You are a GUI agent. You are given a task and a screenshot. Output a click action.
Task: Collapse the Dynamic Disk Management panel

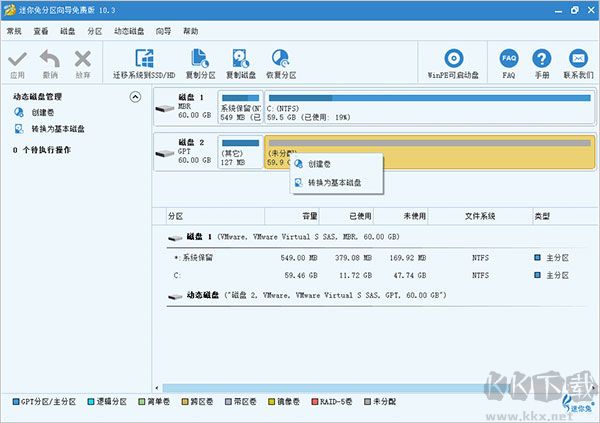point(135,97)
